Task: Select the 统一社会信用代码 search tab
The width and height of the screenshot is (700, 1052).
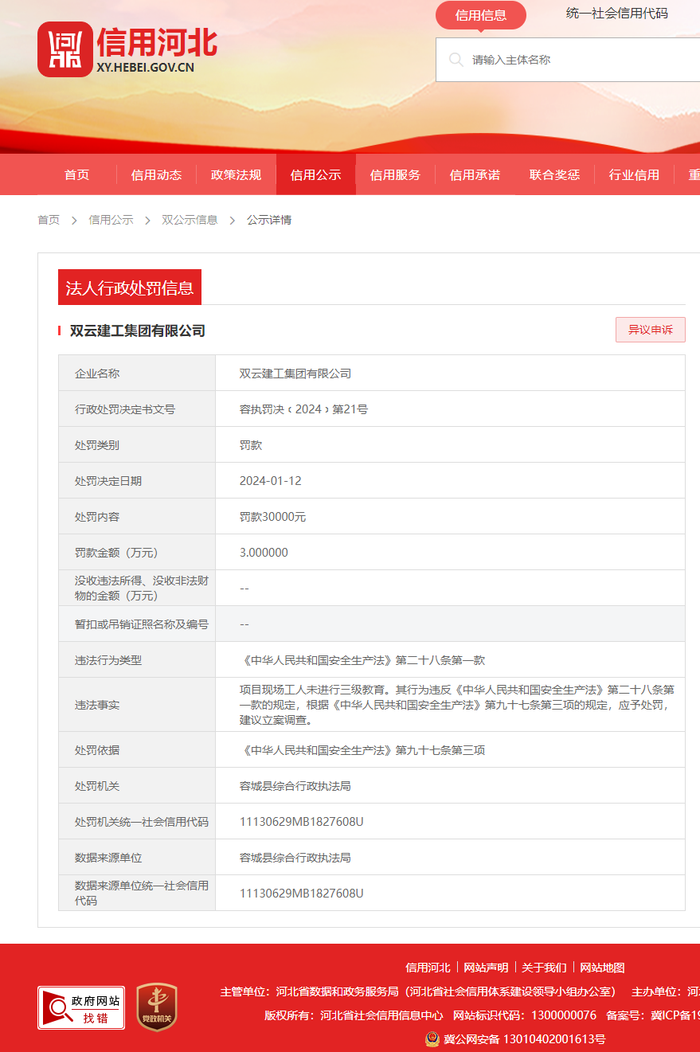Action: [x=617, y=13]
